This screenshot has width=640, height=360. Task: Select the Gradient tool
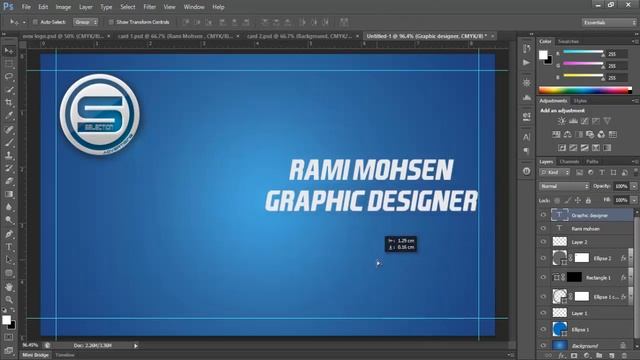click(9, 194)
